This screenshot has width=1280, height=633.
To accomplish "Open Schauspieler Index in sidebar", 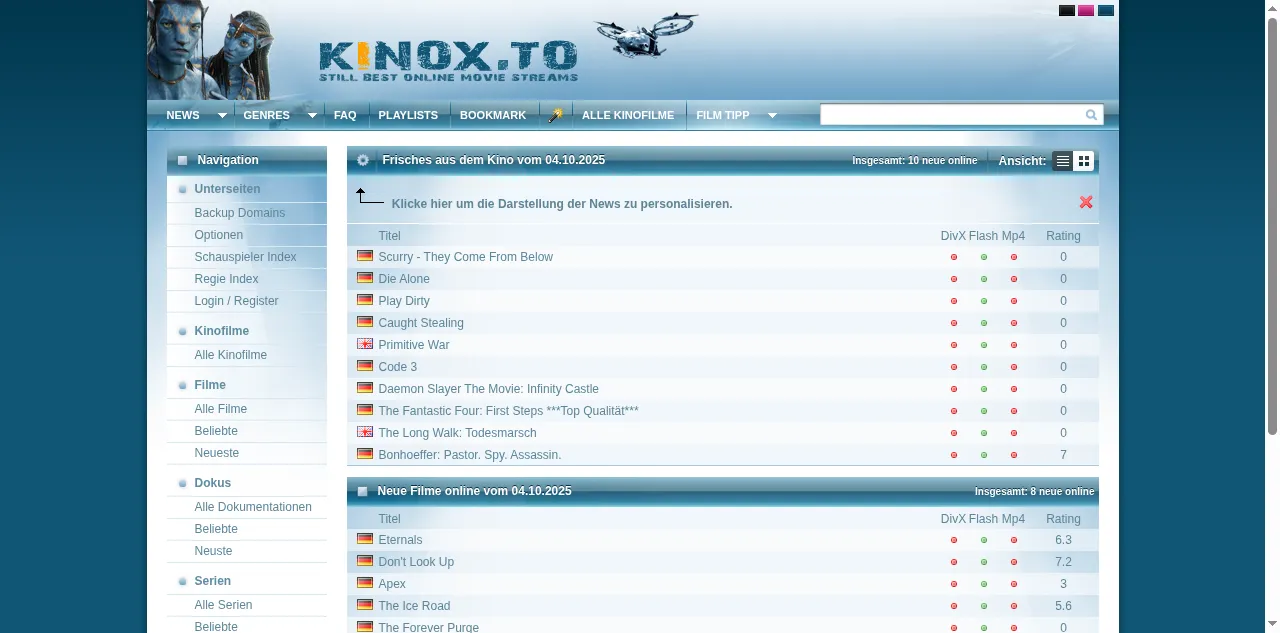I will (246, 257).
